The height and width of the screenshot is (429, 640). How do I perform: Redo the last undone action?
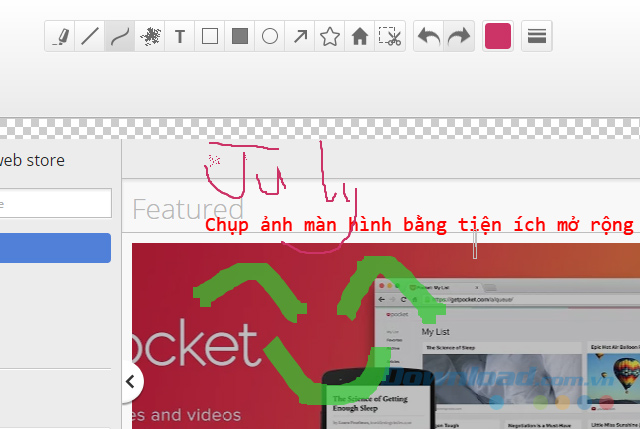pos(459,36)
